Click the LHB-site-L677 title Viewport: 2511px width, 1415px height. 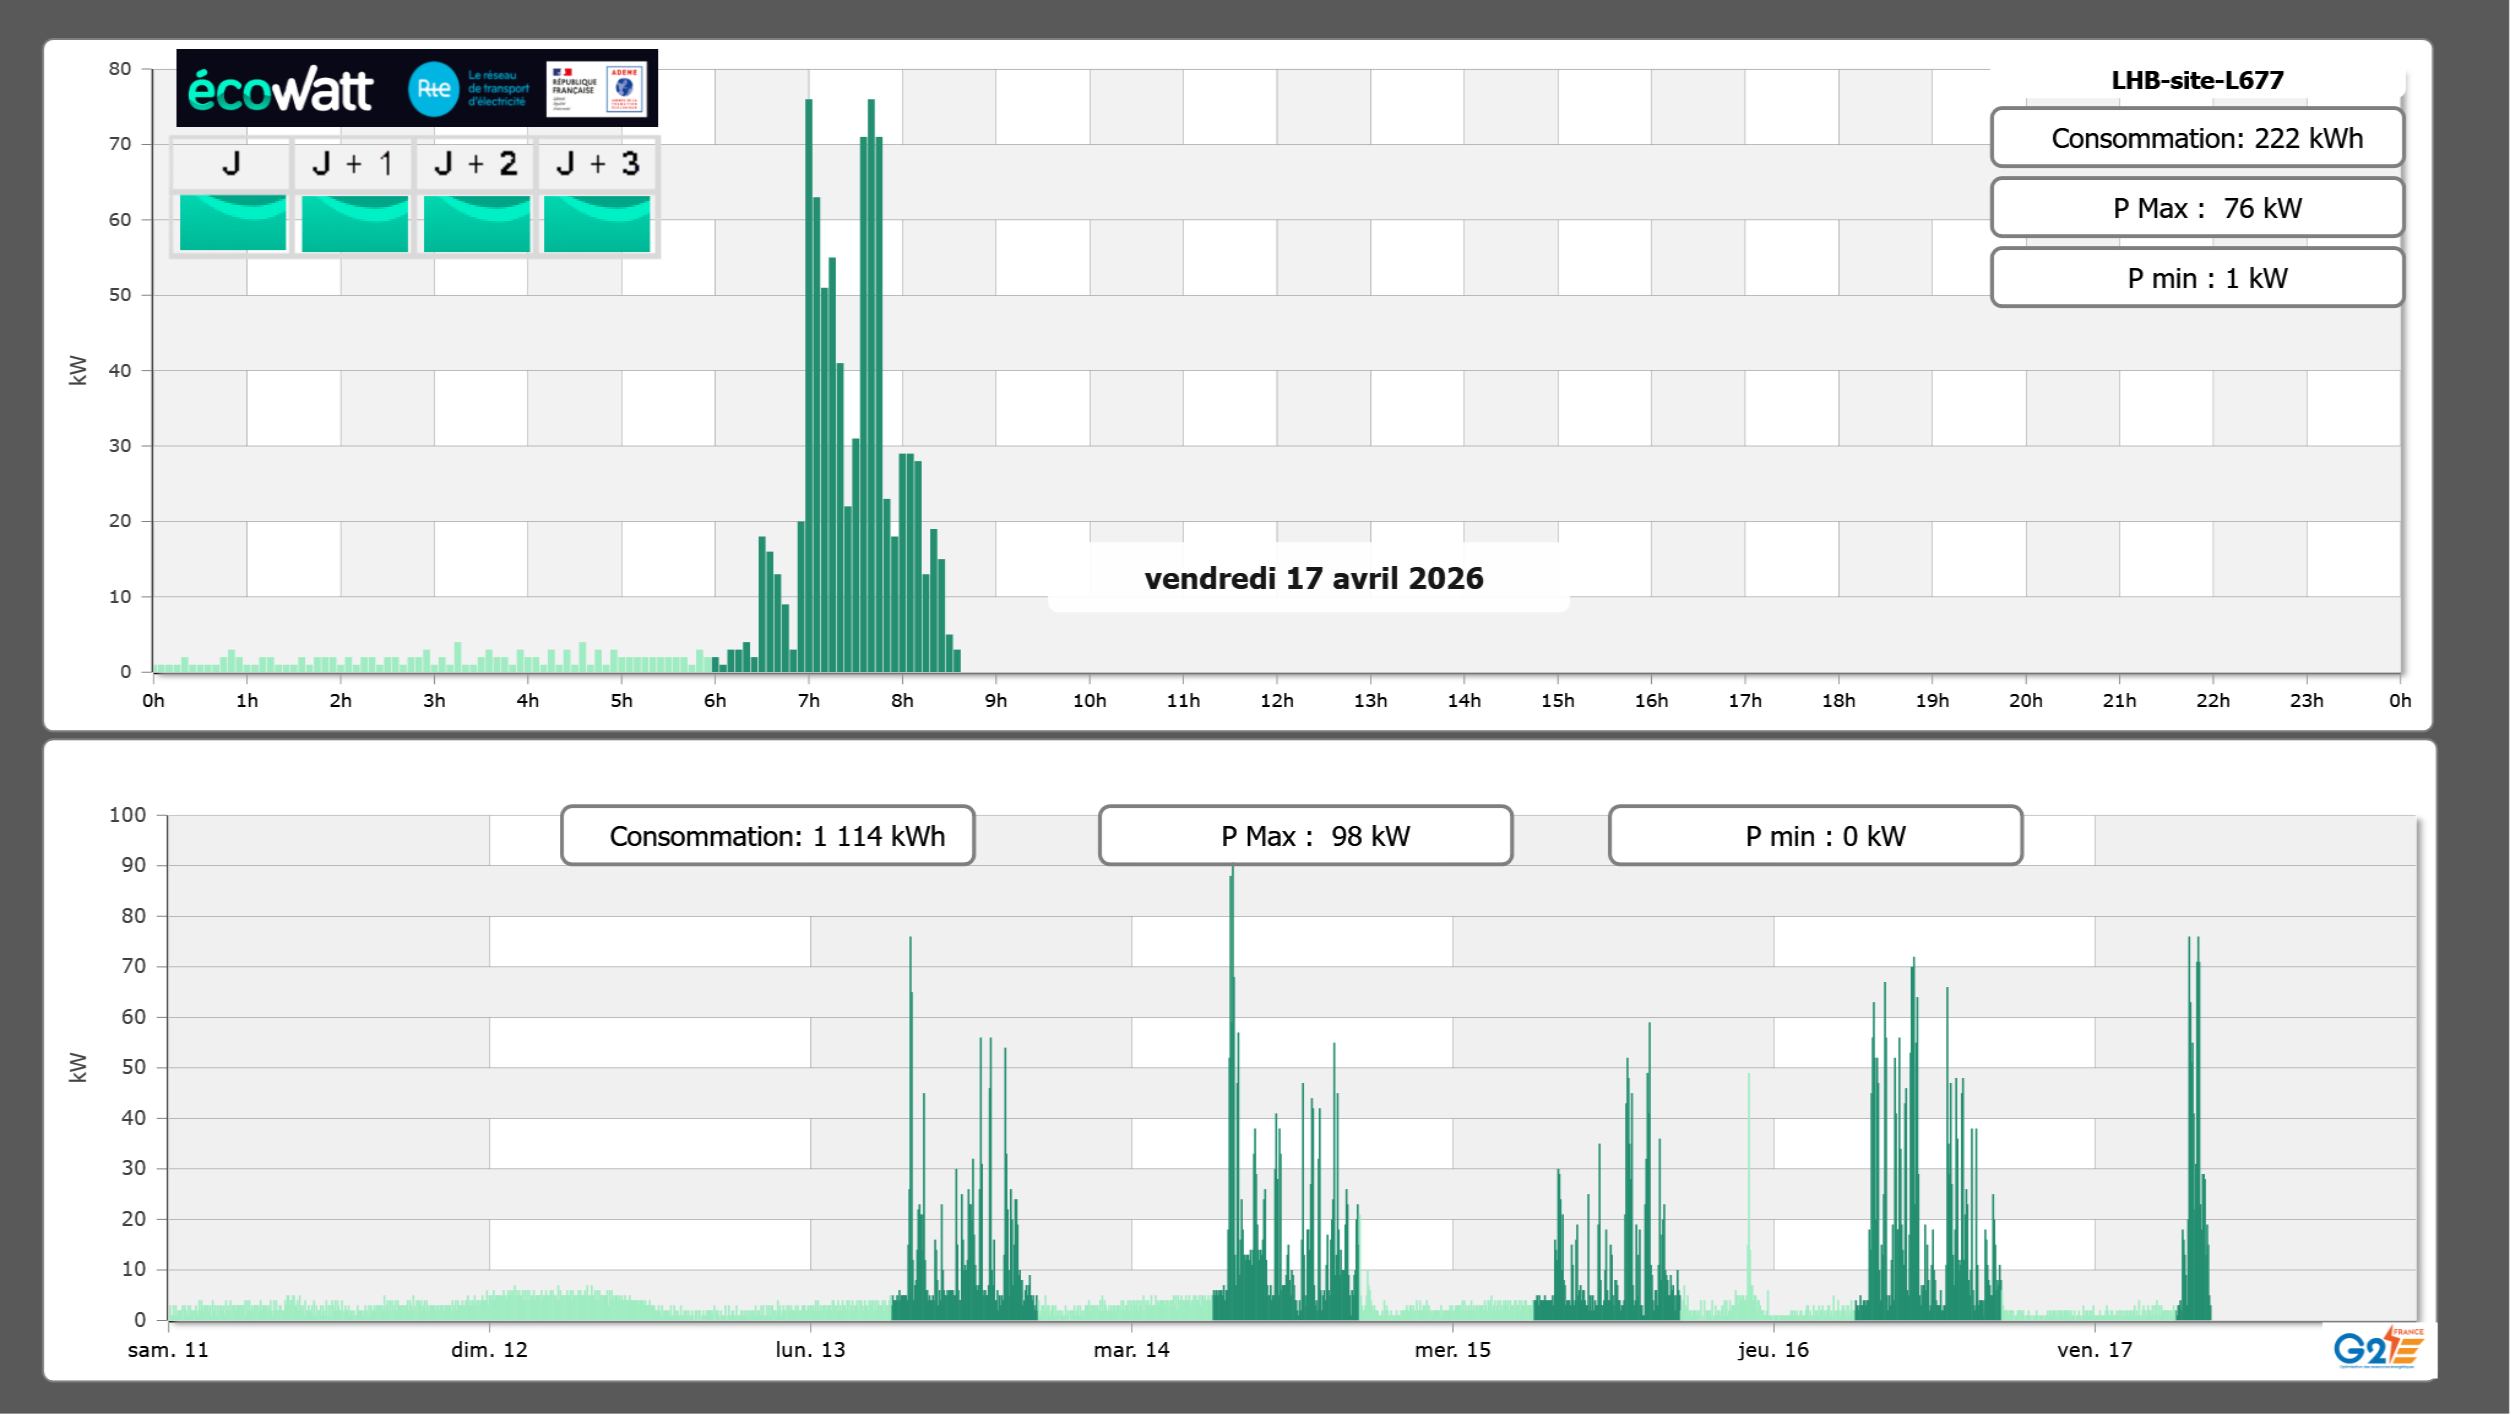pos(2196,80)
